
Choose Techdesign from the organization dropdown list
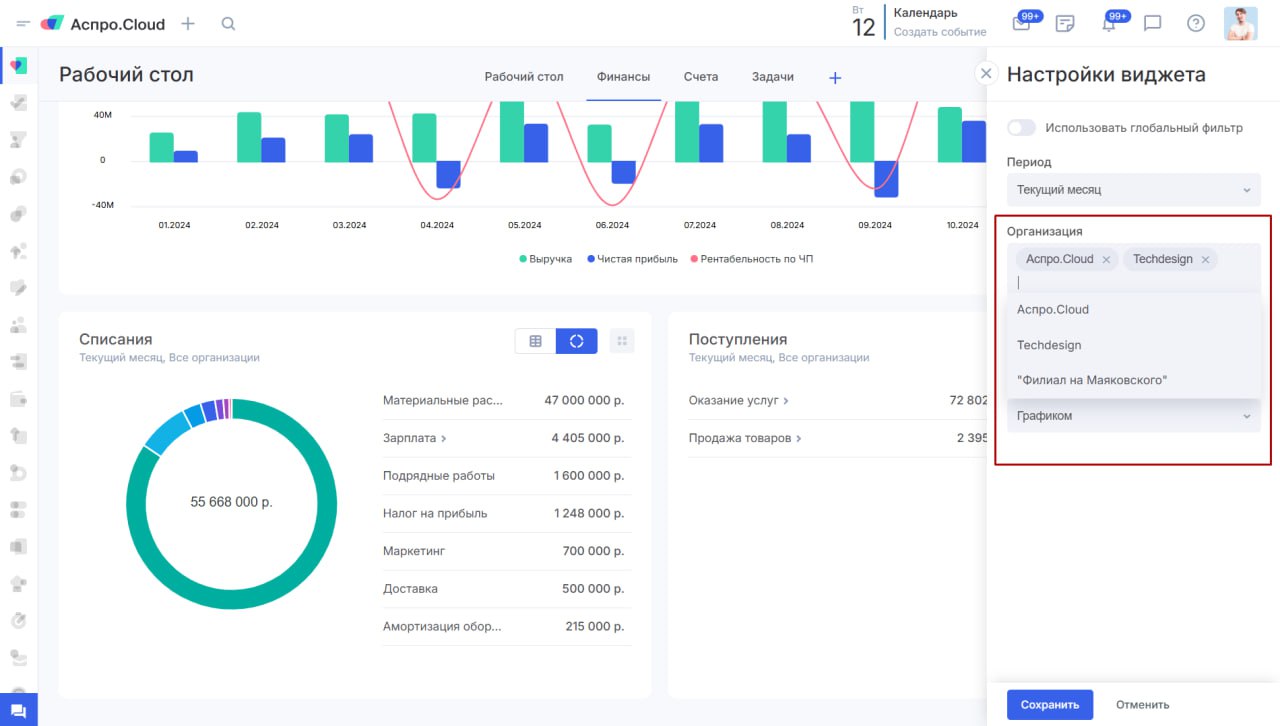coord(1134,345)
